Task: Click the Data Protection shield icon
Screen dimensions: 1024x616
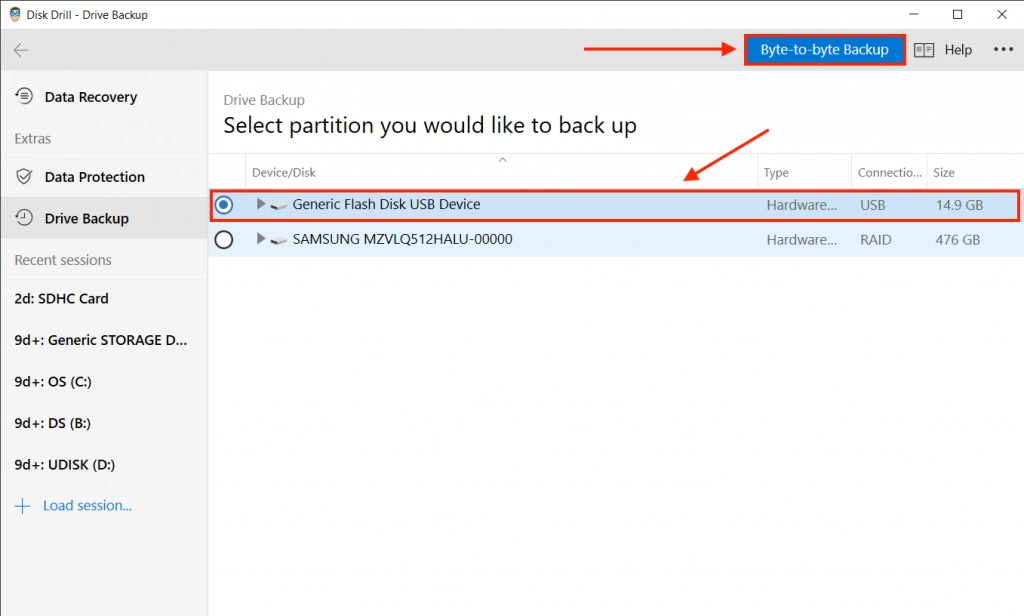Action: pyautogui.click(x=24, y=176)
